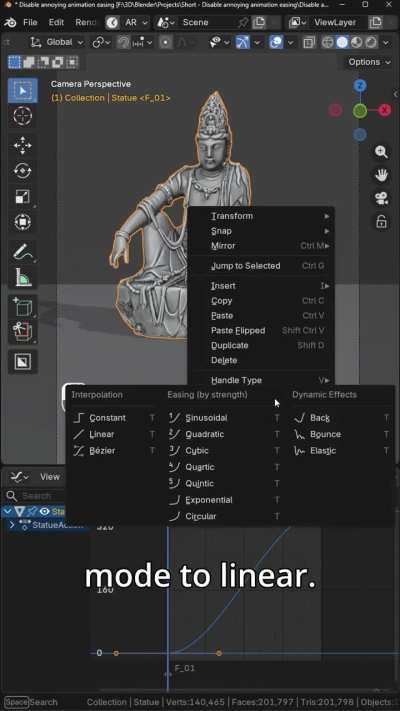Switch to material preview shading
Viewport: 400px width, 711px height.
pyautogui.click(x=356, y=42)
